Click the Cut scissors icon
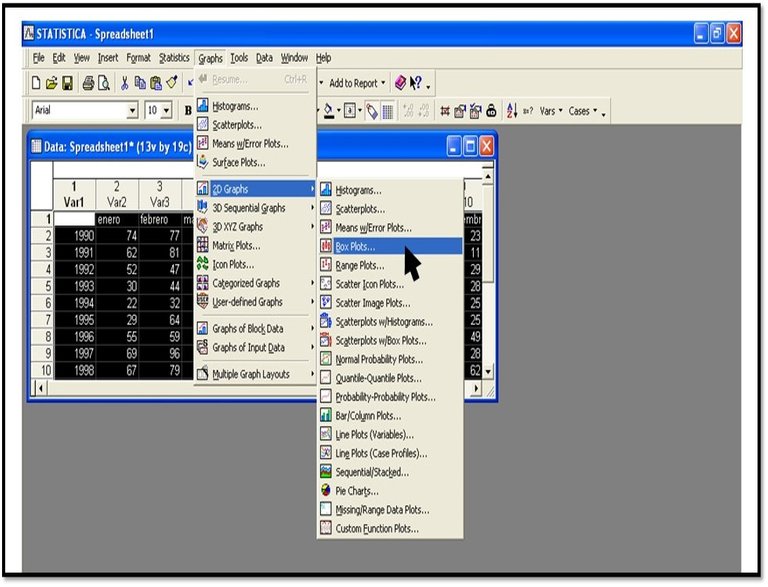 [x=124, y=83]
